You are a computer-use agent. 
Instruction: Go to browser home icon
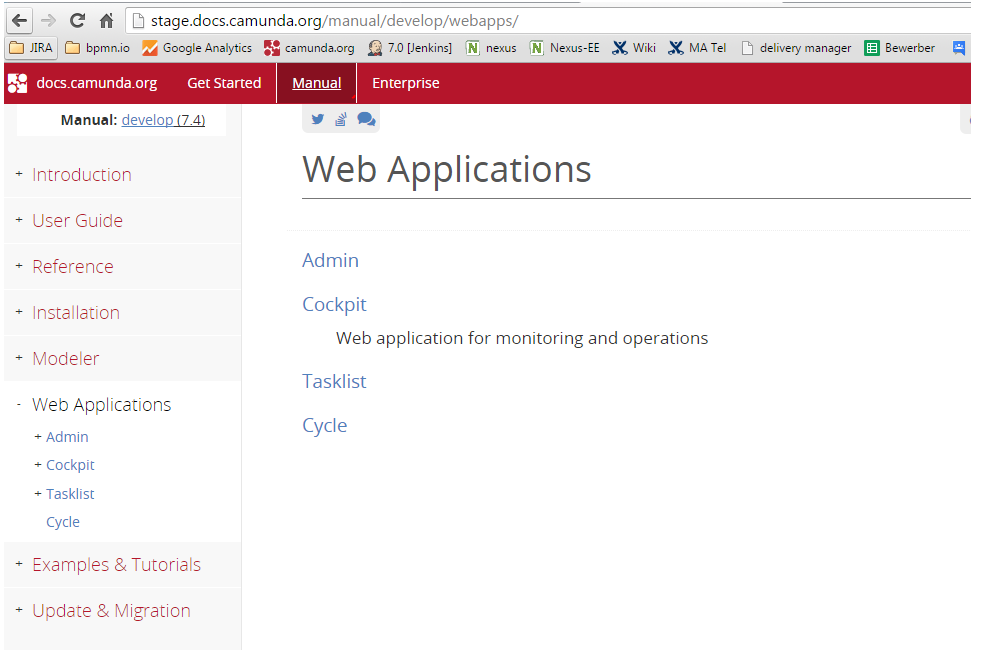[x=106, y=21]
